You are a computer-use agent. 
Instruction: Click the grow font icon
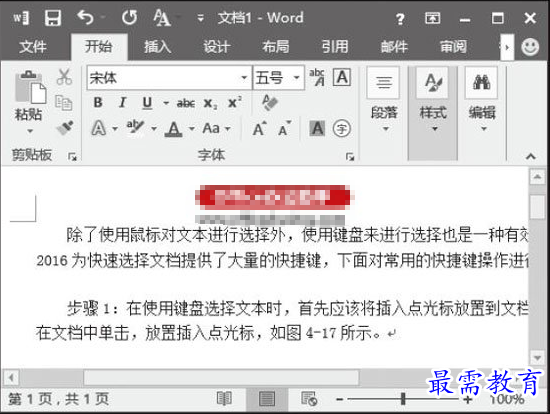pyautogui.click(x=260, y=128)
